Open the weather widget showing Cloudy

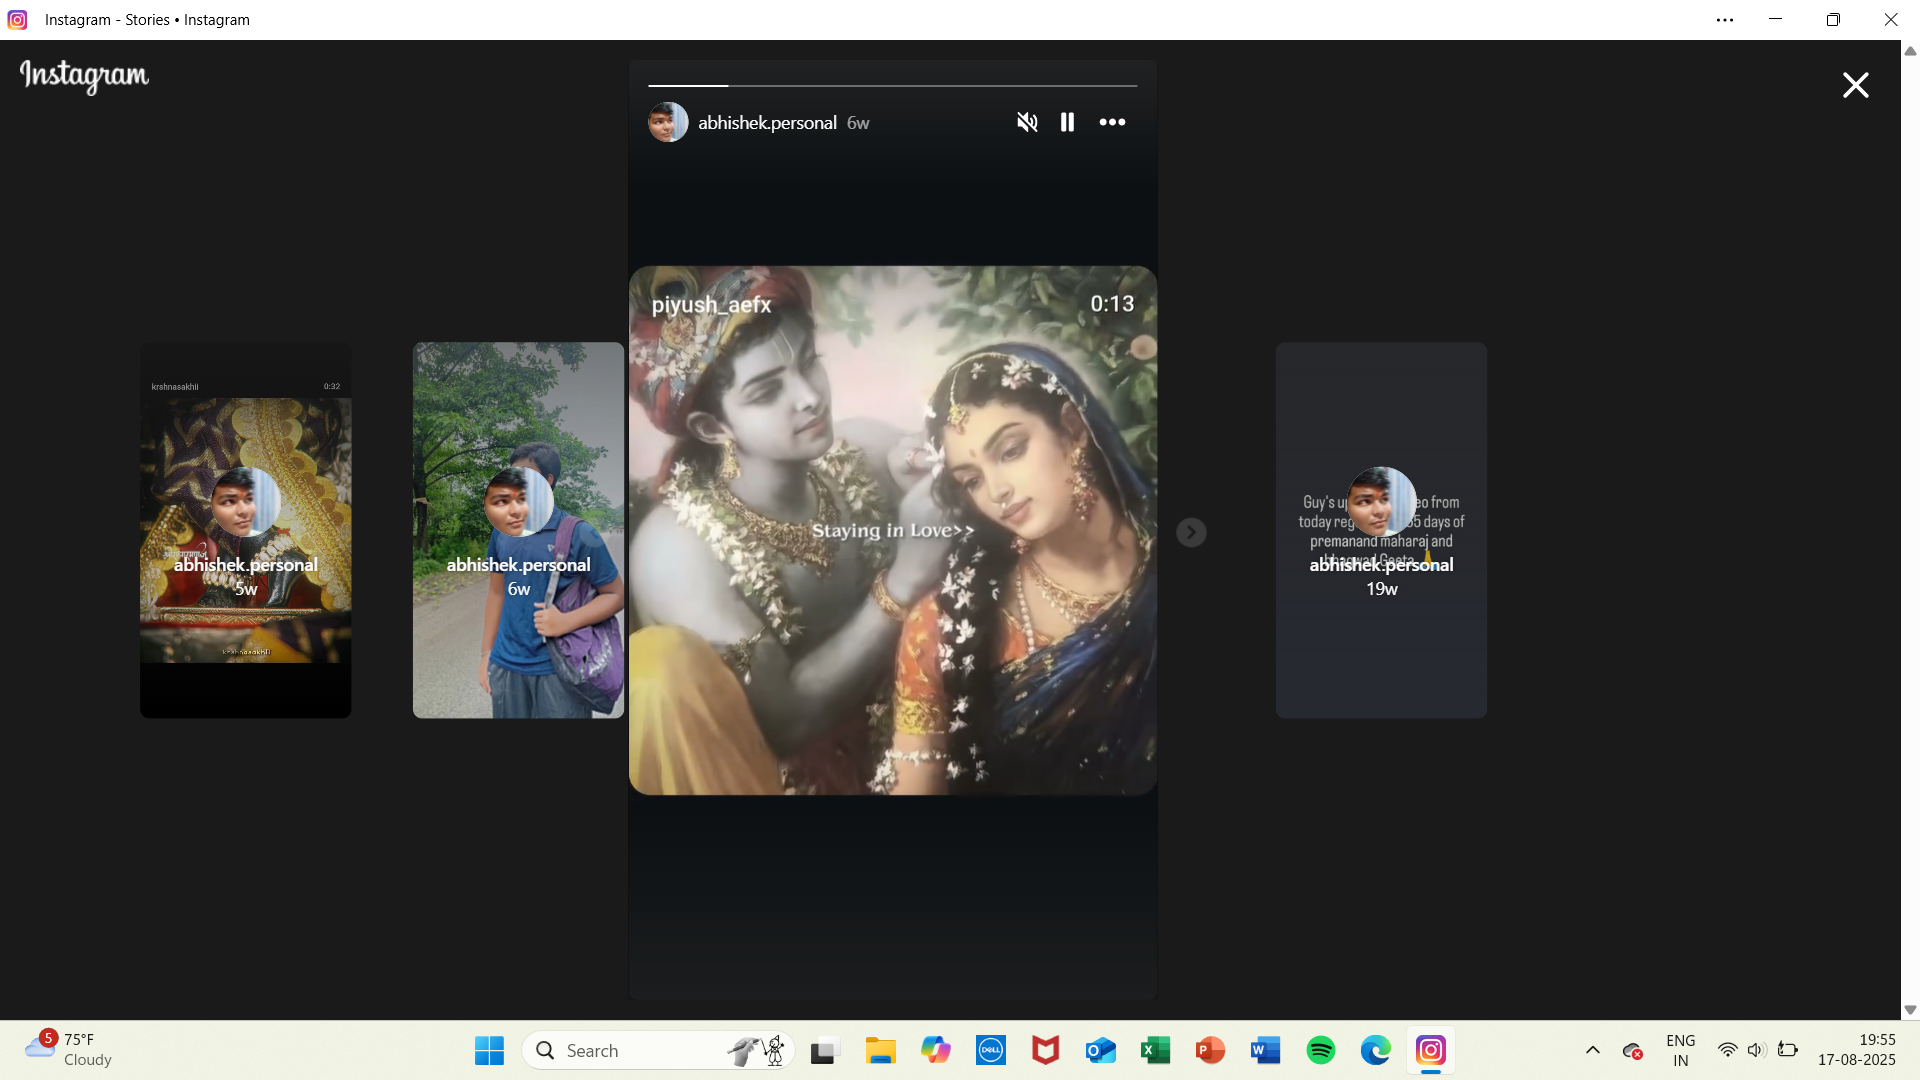coord(70,1050)
